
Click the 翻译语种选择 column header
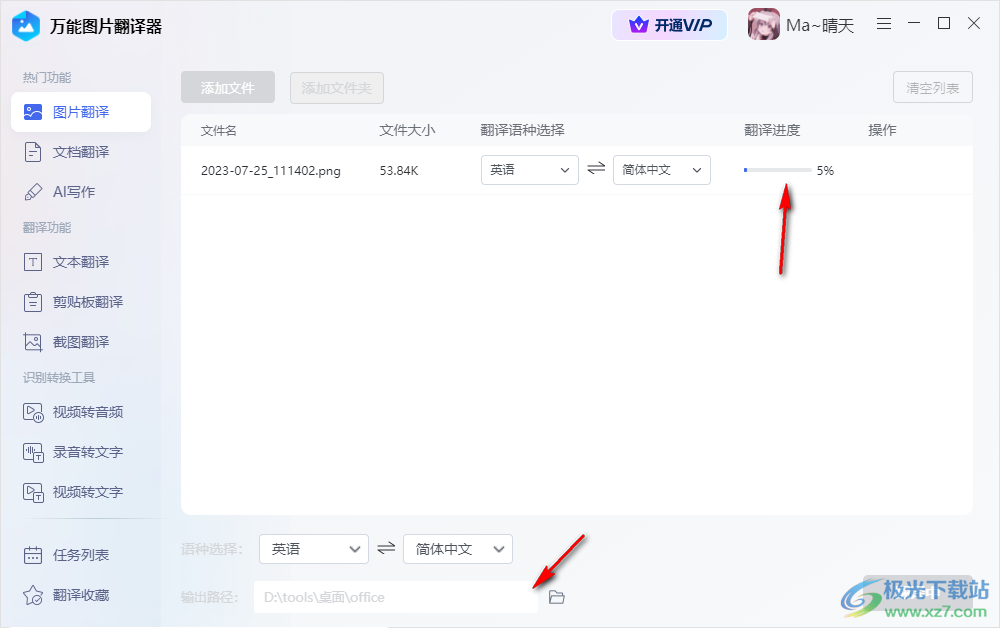tap(522, 131)
